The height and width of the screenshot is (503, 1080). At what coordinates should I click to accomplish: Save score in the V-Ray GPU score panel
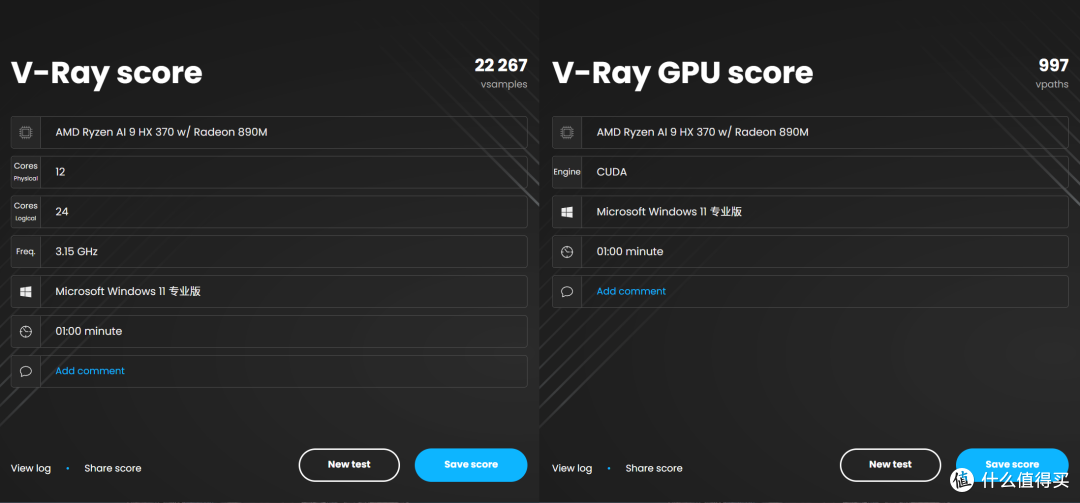click(1012, 465)
